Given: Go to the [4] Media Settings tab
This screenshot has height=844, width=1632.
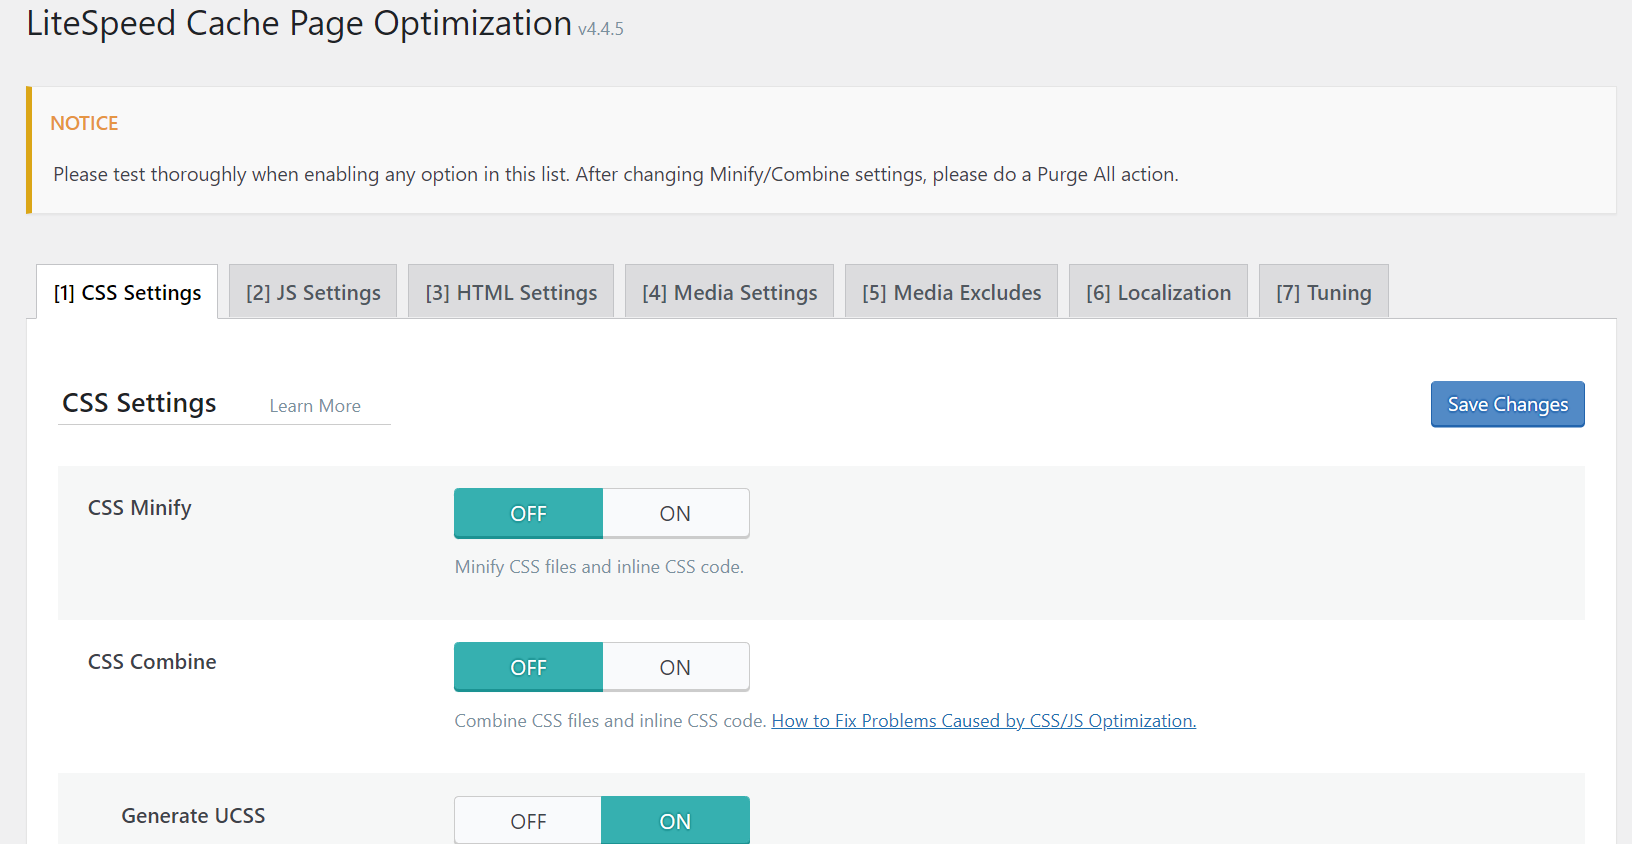Looking at the screenshot, I should [x=730, y=292].
